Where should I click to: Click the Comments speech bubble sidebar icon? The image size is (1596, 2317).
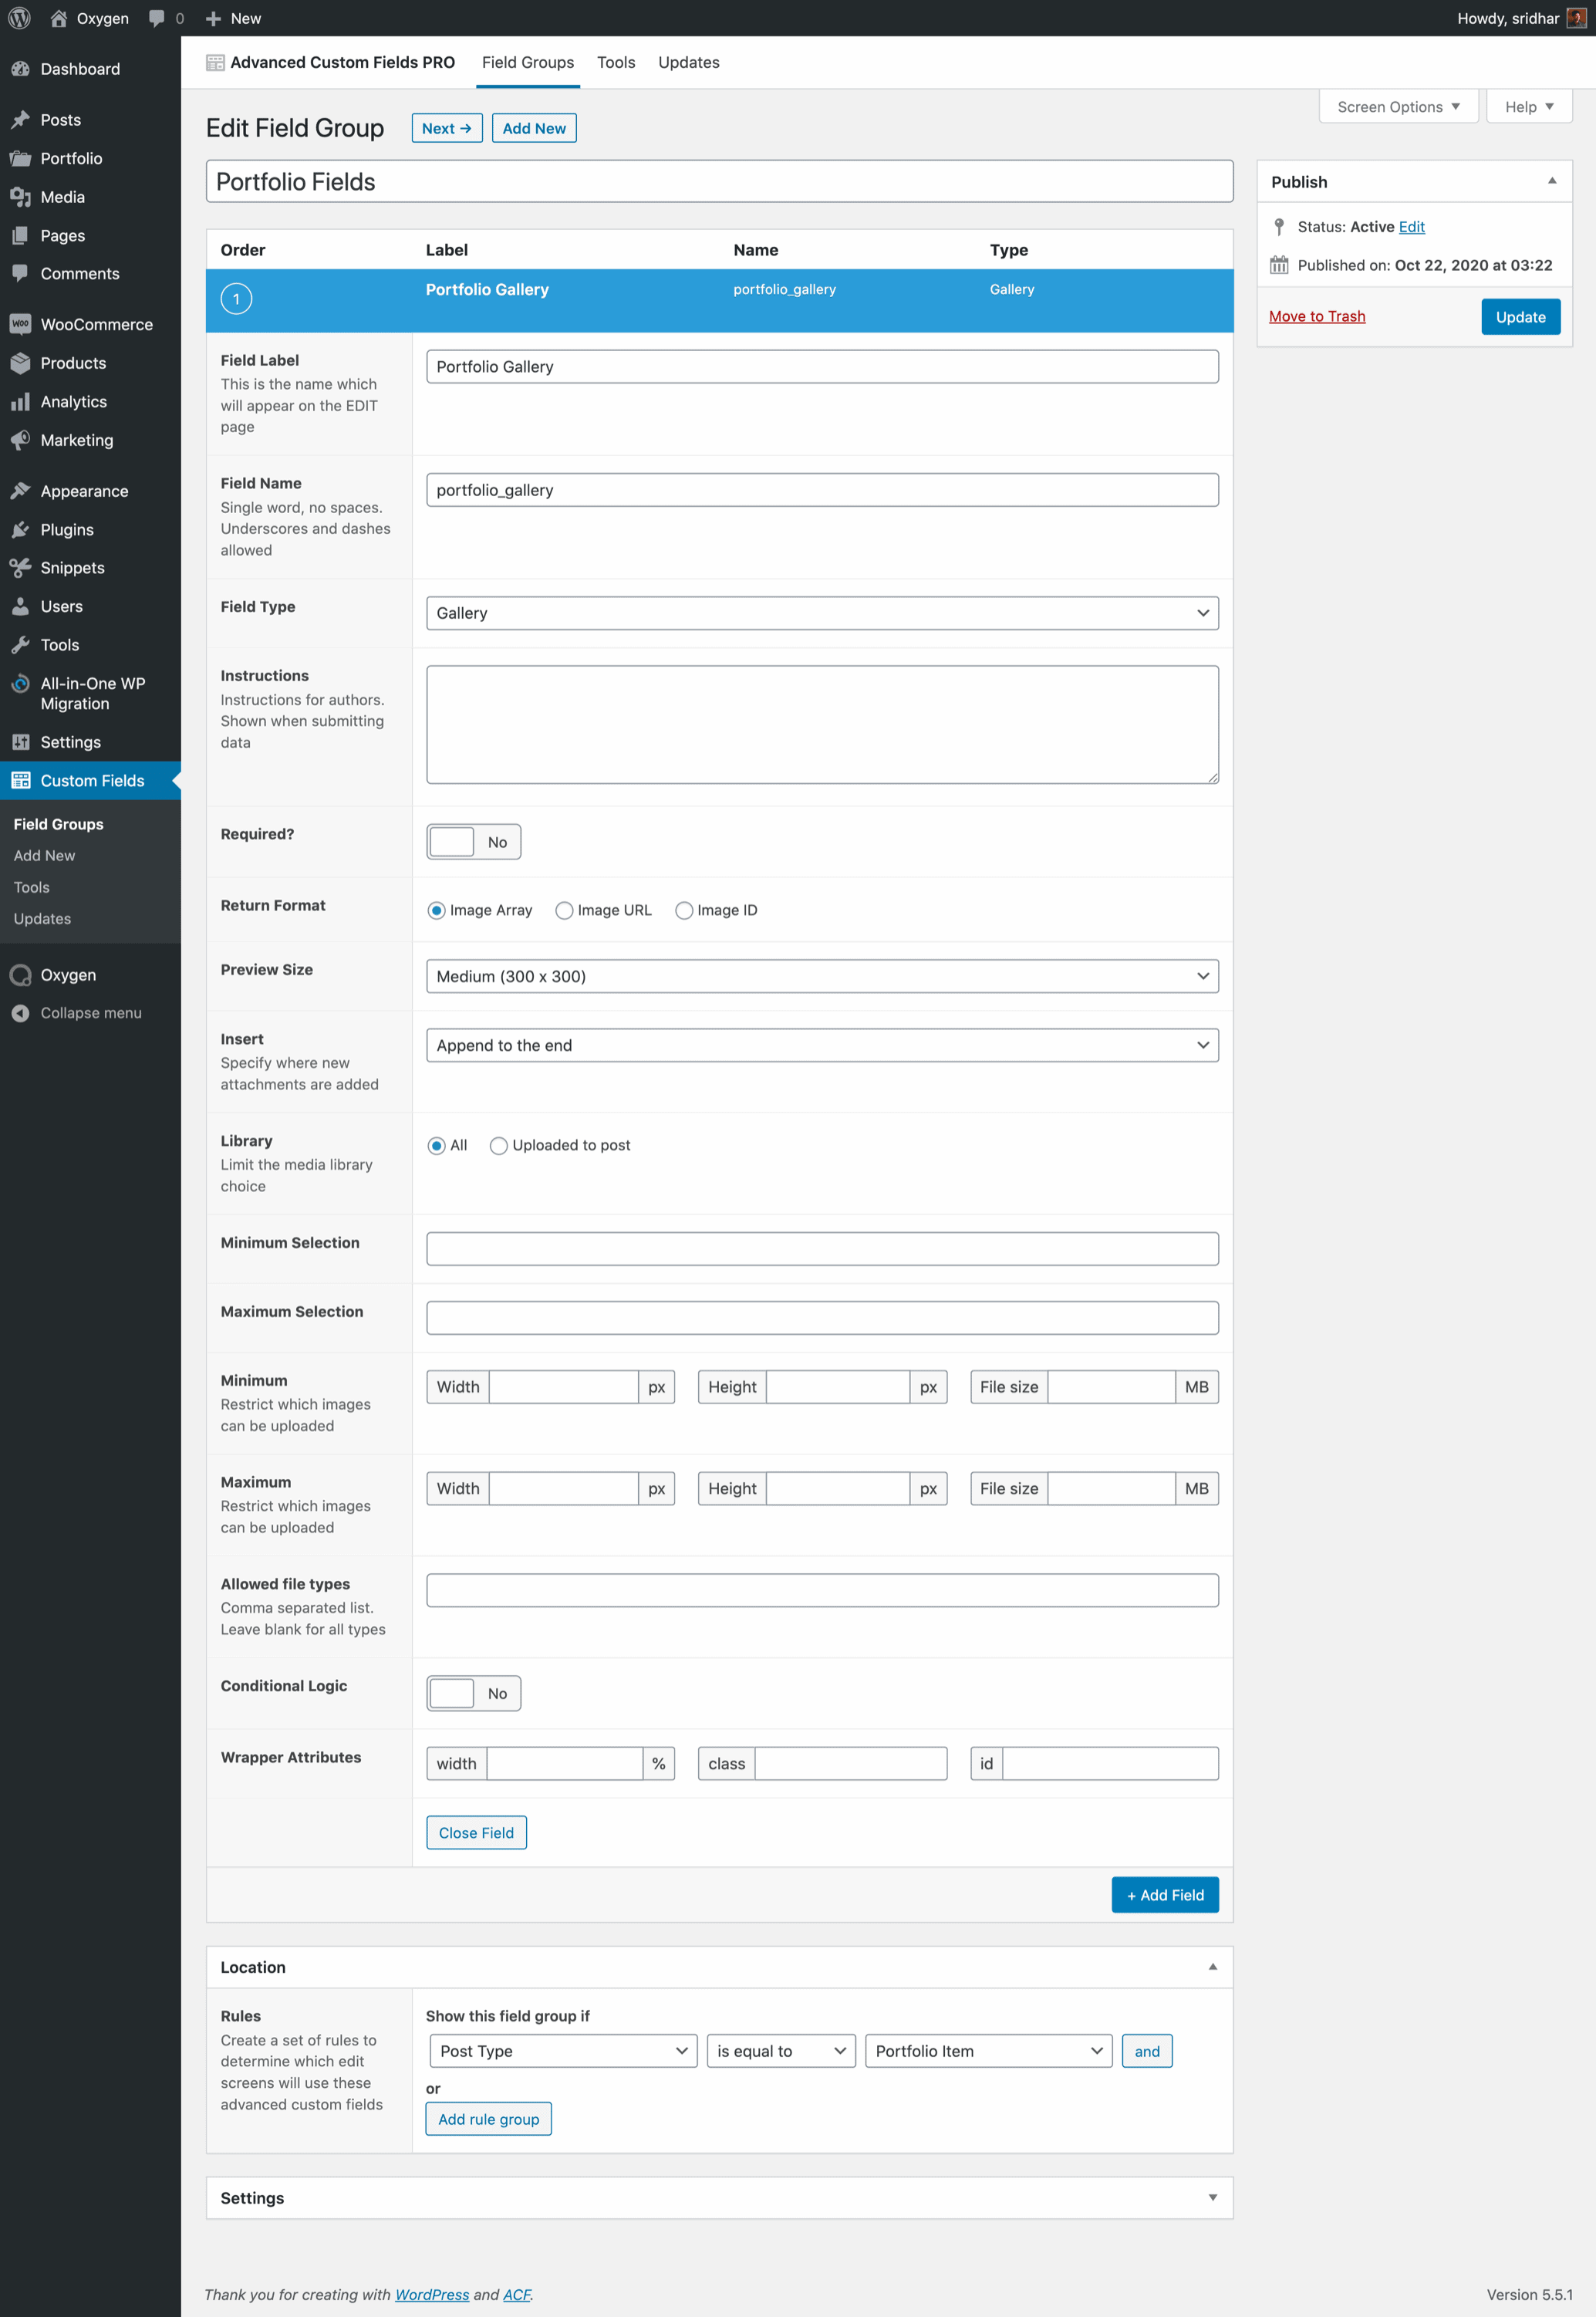pos(20,273)
